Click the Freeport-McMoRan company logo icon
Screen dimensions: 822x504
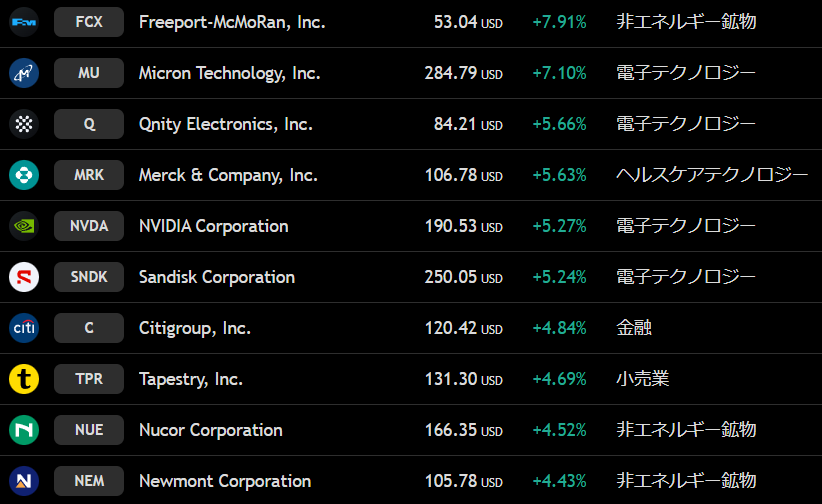click(x=24, y=22)
